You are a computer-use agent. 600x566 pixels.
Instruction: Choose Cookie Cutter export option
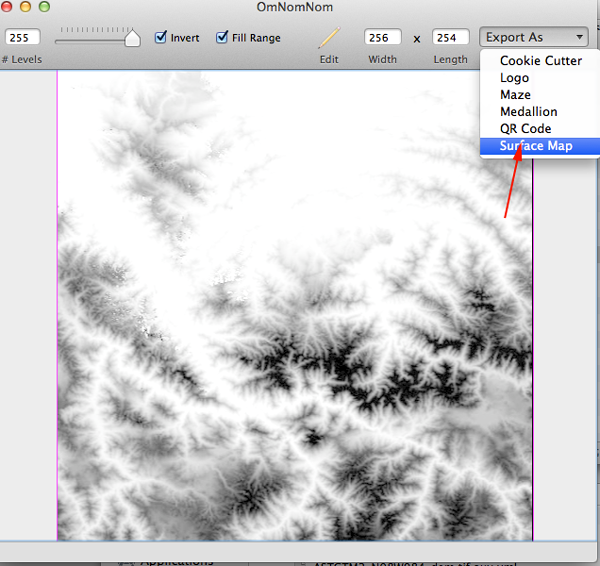click(540, 60)
